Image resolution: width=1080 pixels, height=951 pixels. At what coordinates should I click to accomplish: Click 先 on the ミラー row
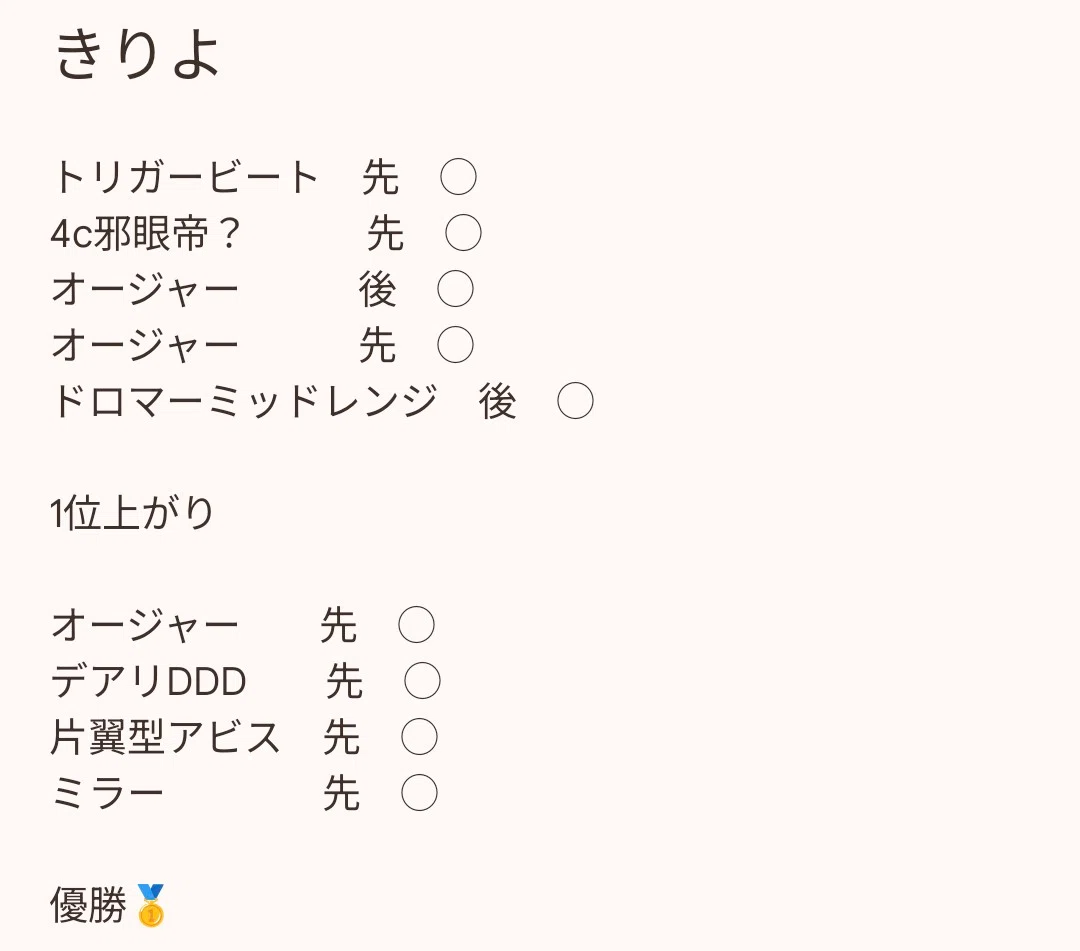[342, 793]
